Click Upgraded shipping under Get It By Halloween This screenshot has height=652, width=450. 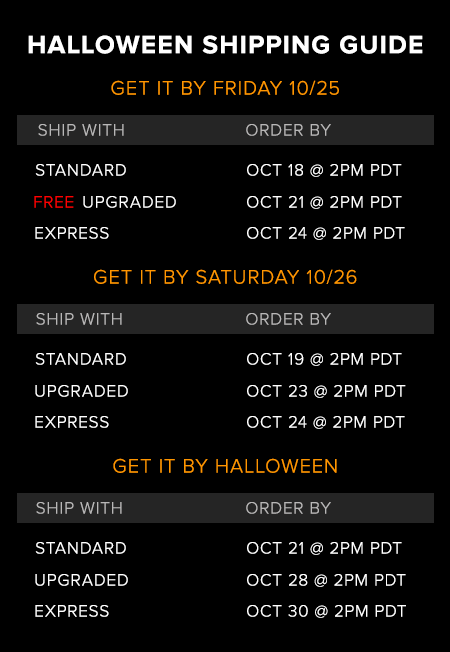point(81,580)
